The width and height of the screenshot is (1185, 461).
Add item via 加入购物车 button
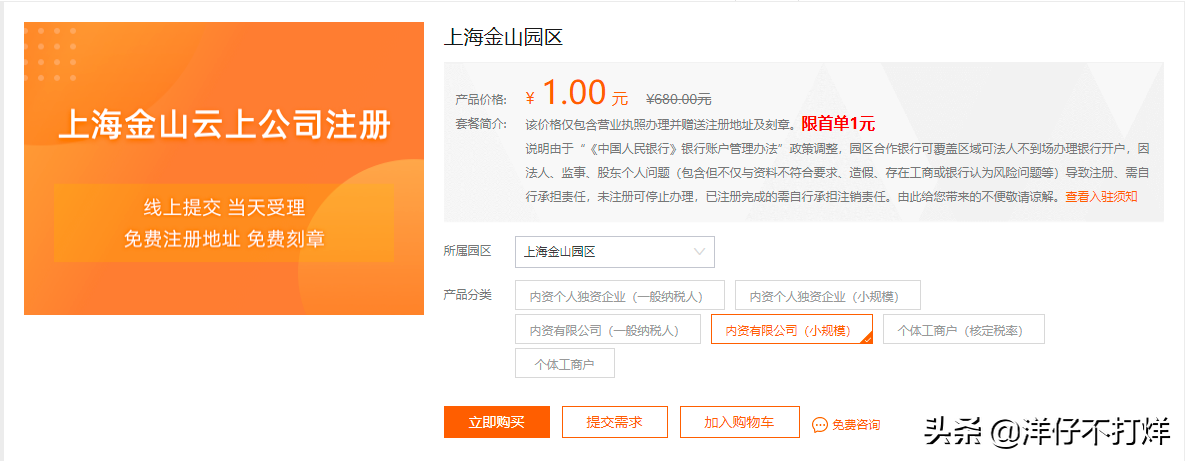click(x=739, y=422)
